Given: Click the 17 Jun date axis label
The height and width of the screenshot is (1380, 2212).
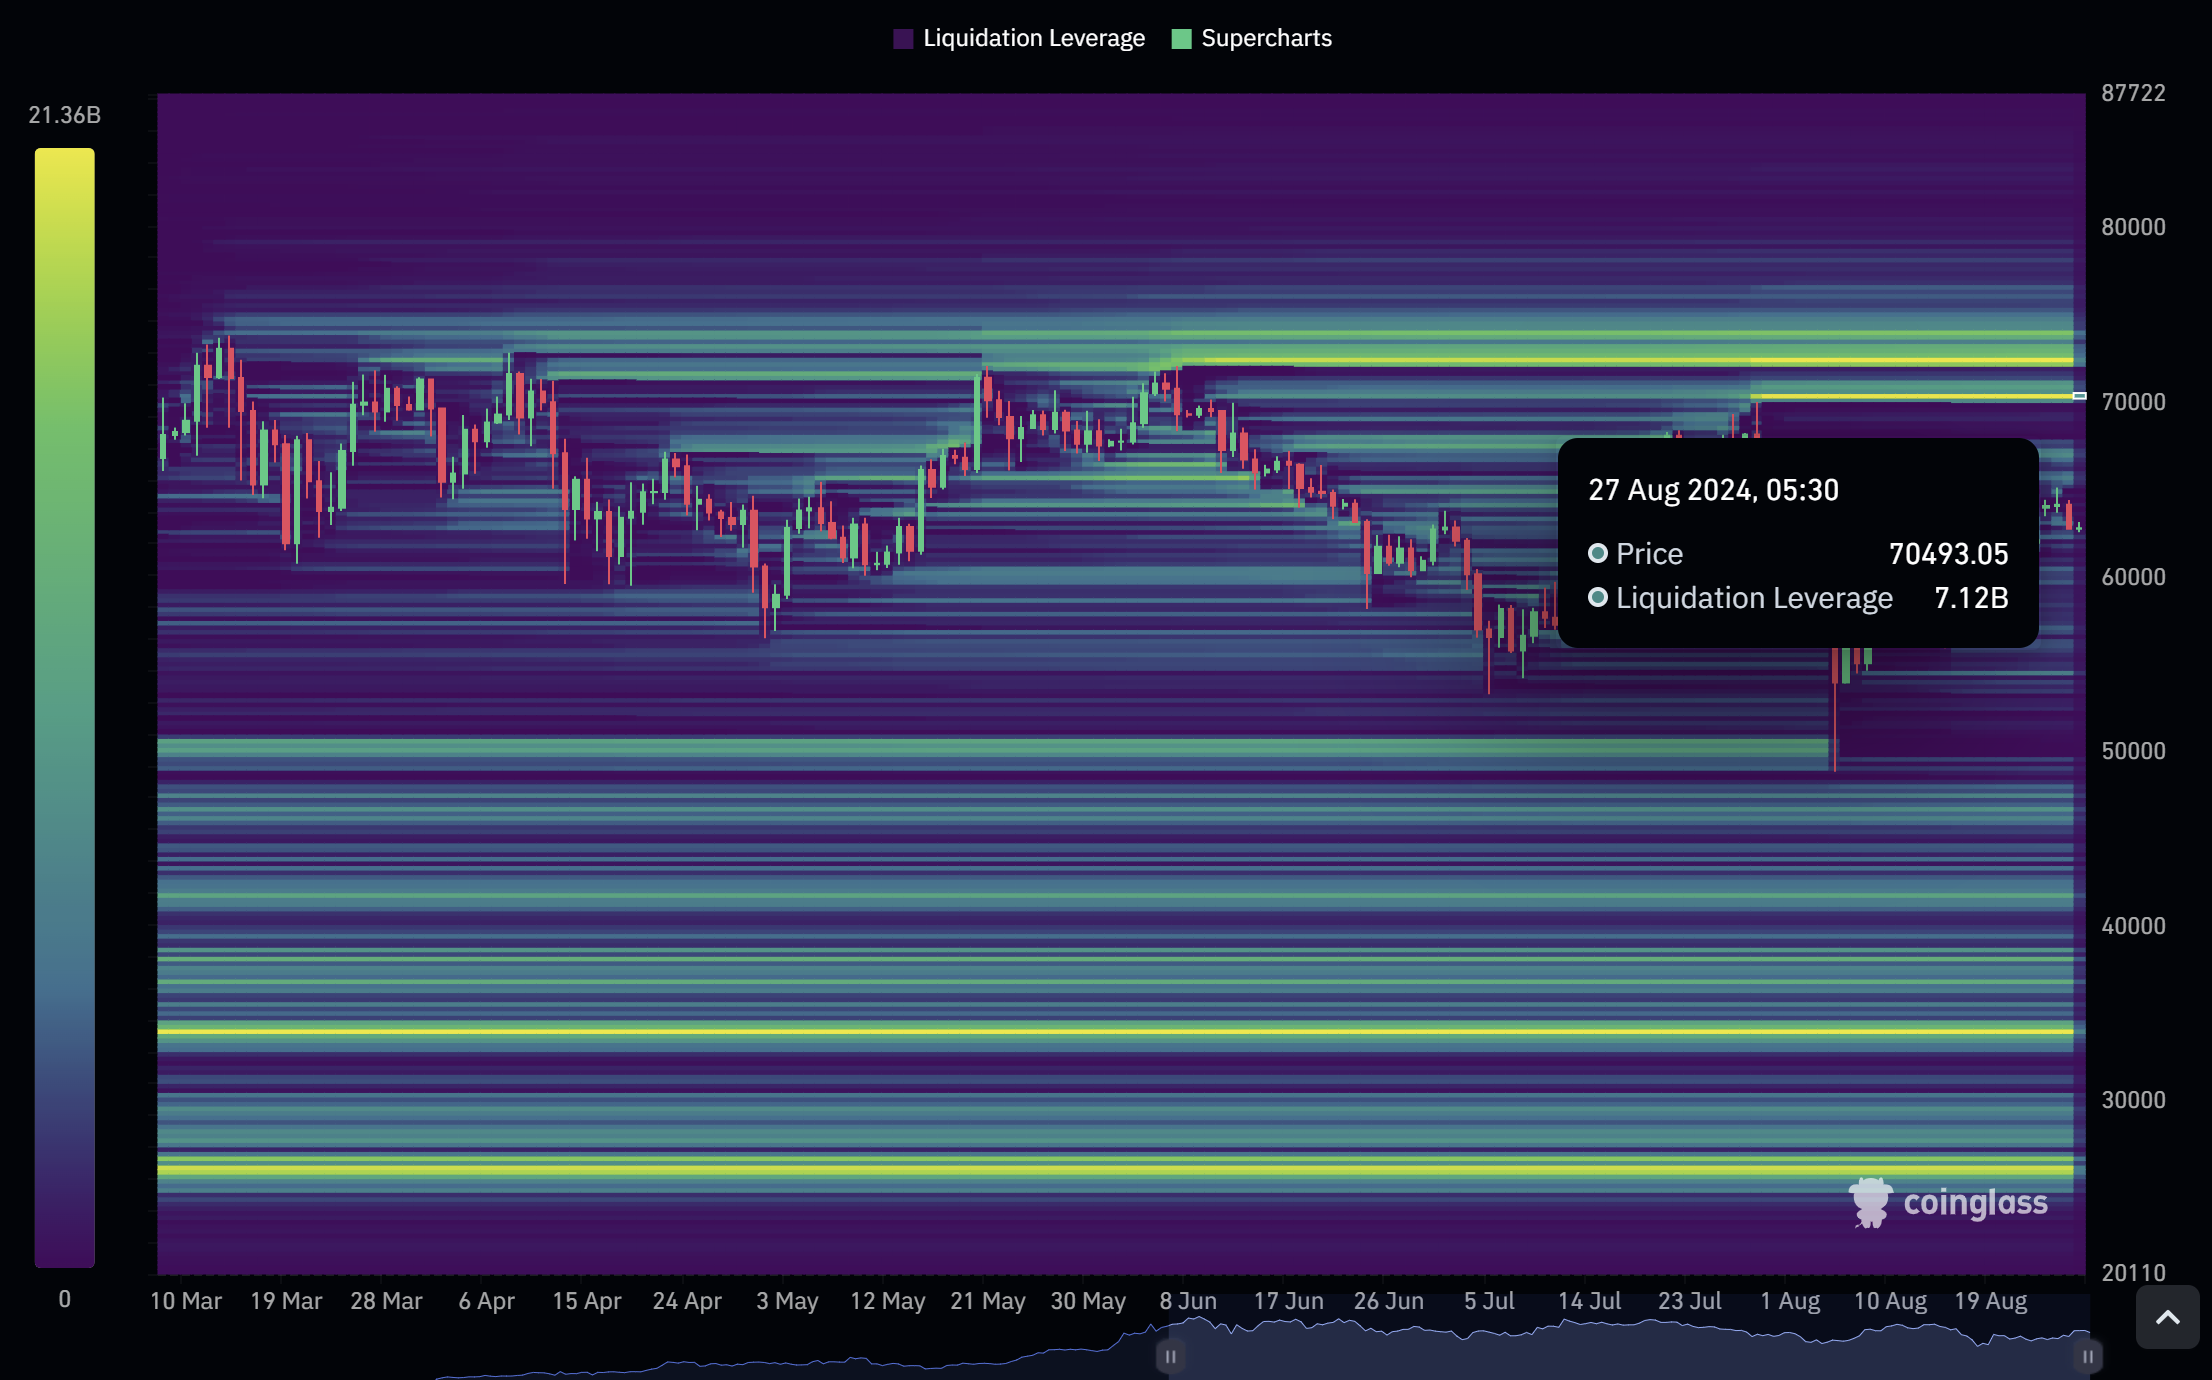Looking at the screenshot, I should (1288, 1301).
